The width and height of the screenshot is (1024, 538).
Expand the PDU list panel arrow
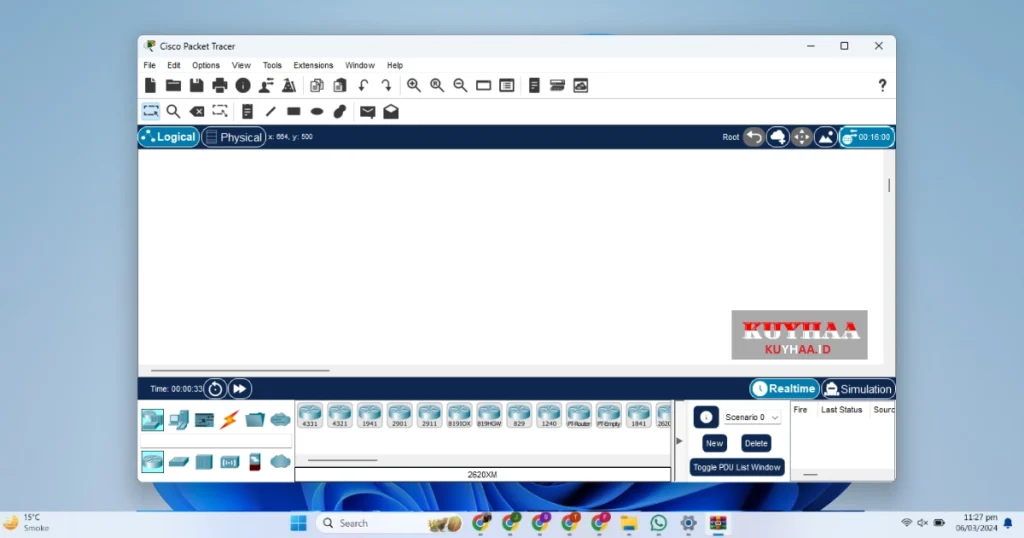(679, 441)
